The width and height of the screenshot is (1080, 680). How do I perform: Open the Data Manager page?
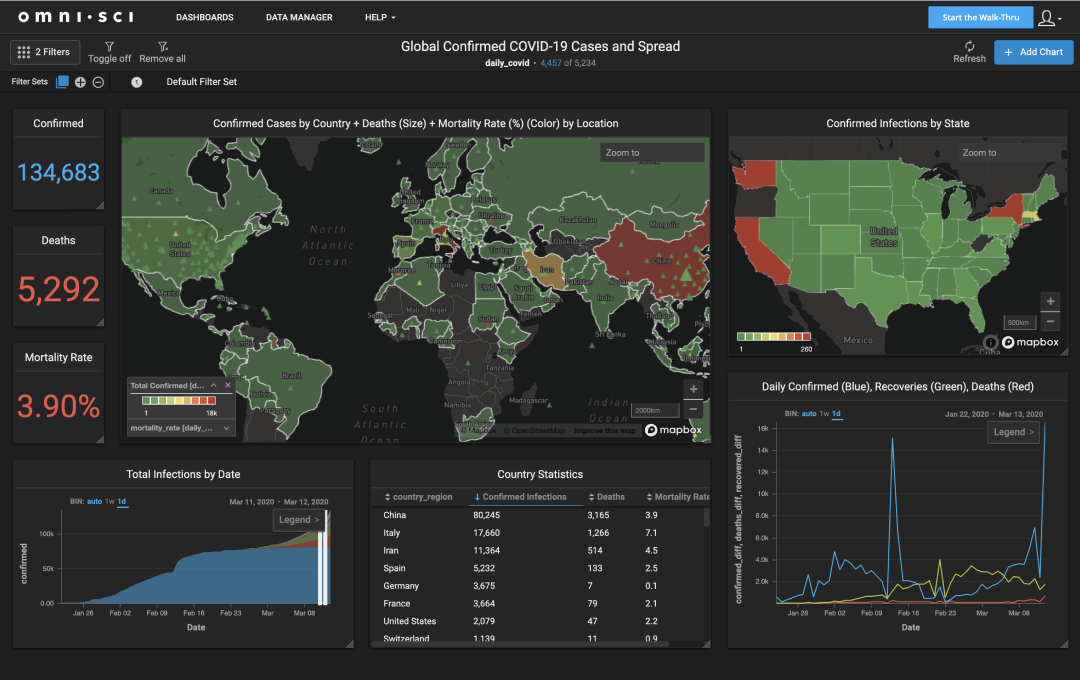point(298,17)
